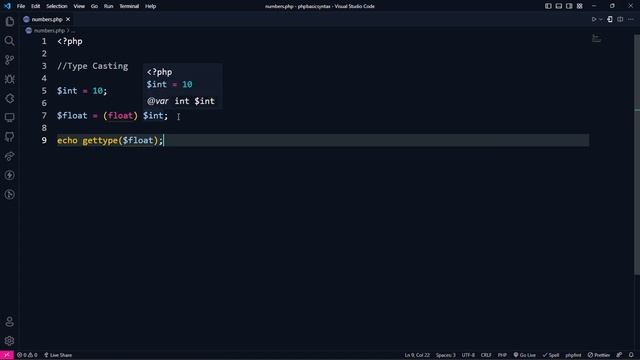
Task: Open the Go menu
Action: 94,6
